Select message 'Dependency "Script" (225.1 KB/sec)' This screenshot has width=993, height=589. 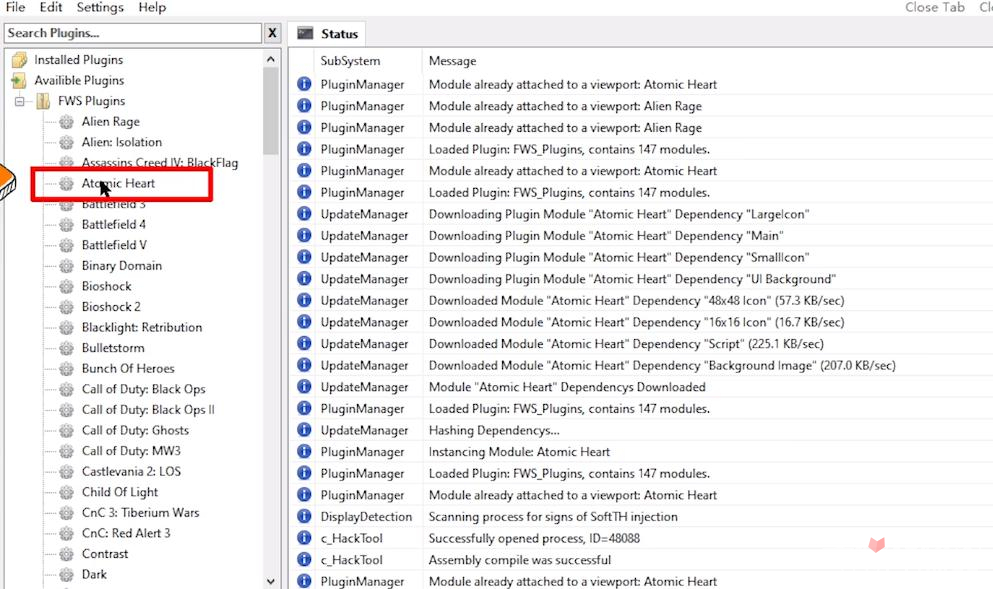click(x=626, y=344)
